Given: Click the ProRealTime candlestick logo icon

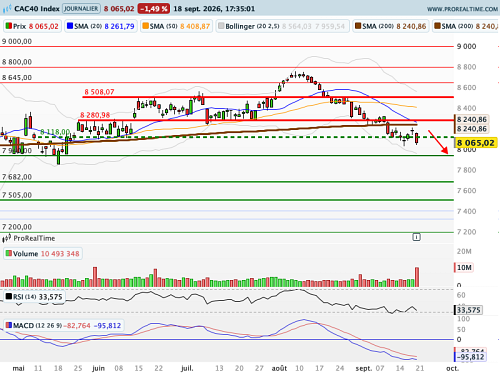Looking at the screenshot, I should [x=7, y=238].
